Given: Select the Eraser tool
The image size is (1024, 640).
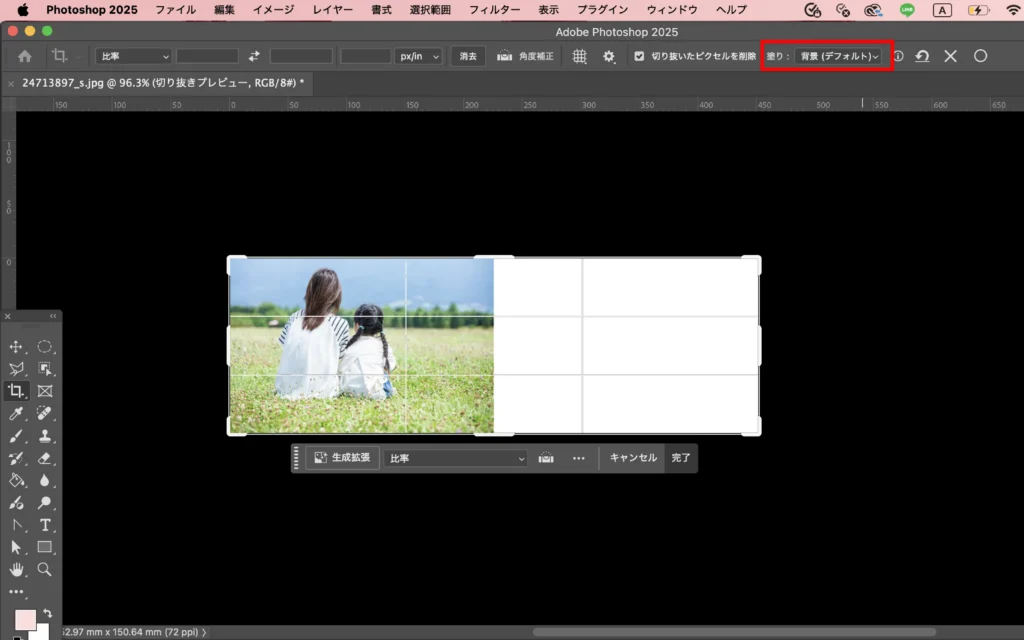Looking at the screenshot, I should pyautogui.click(x=45, y=459).
